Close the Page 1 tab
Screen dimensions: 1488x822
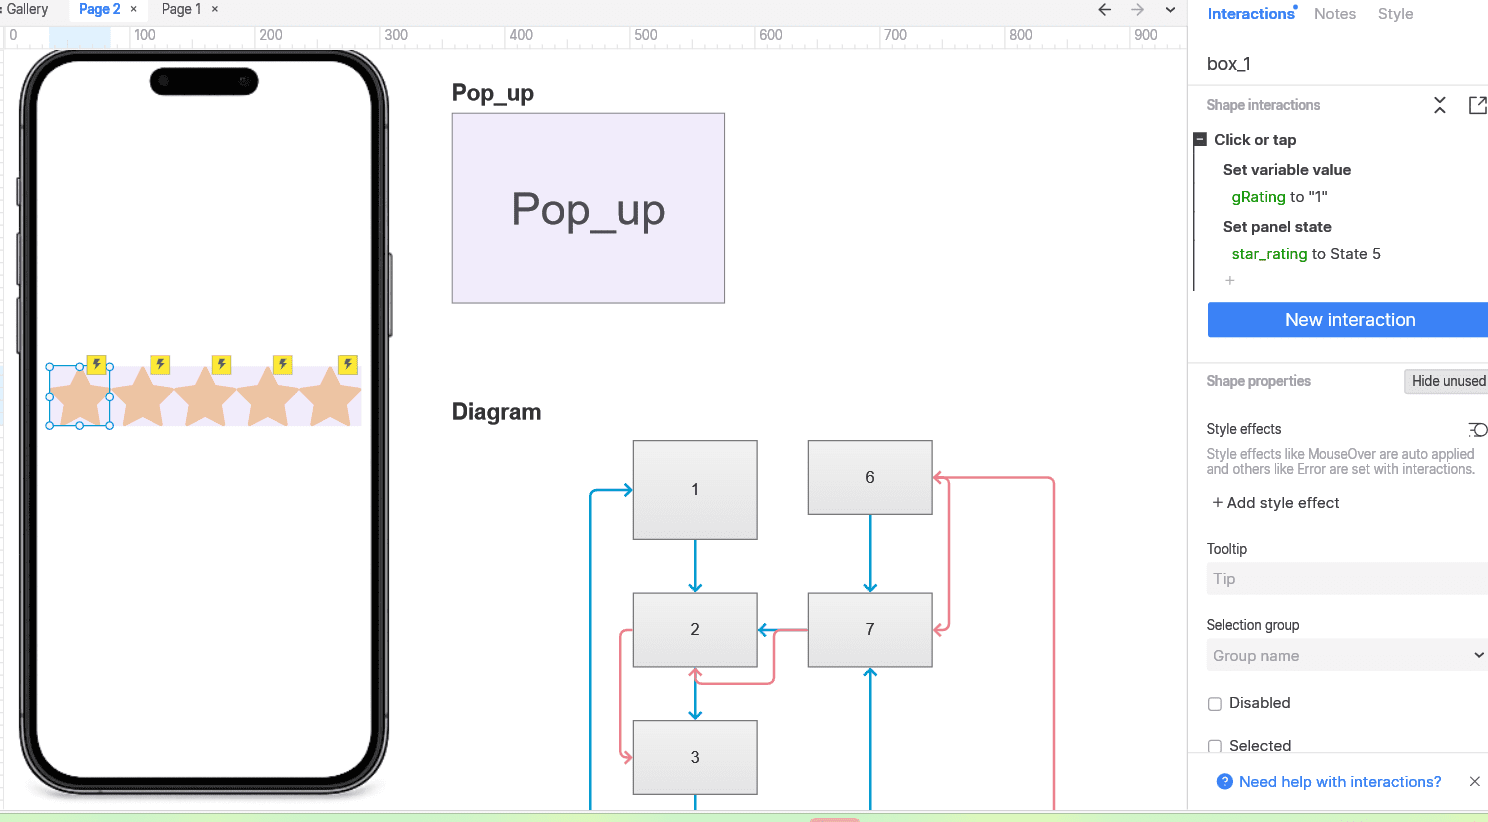point(215,9)
